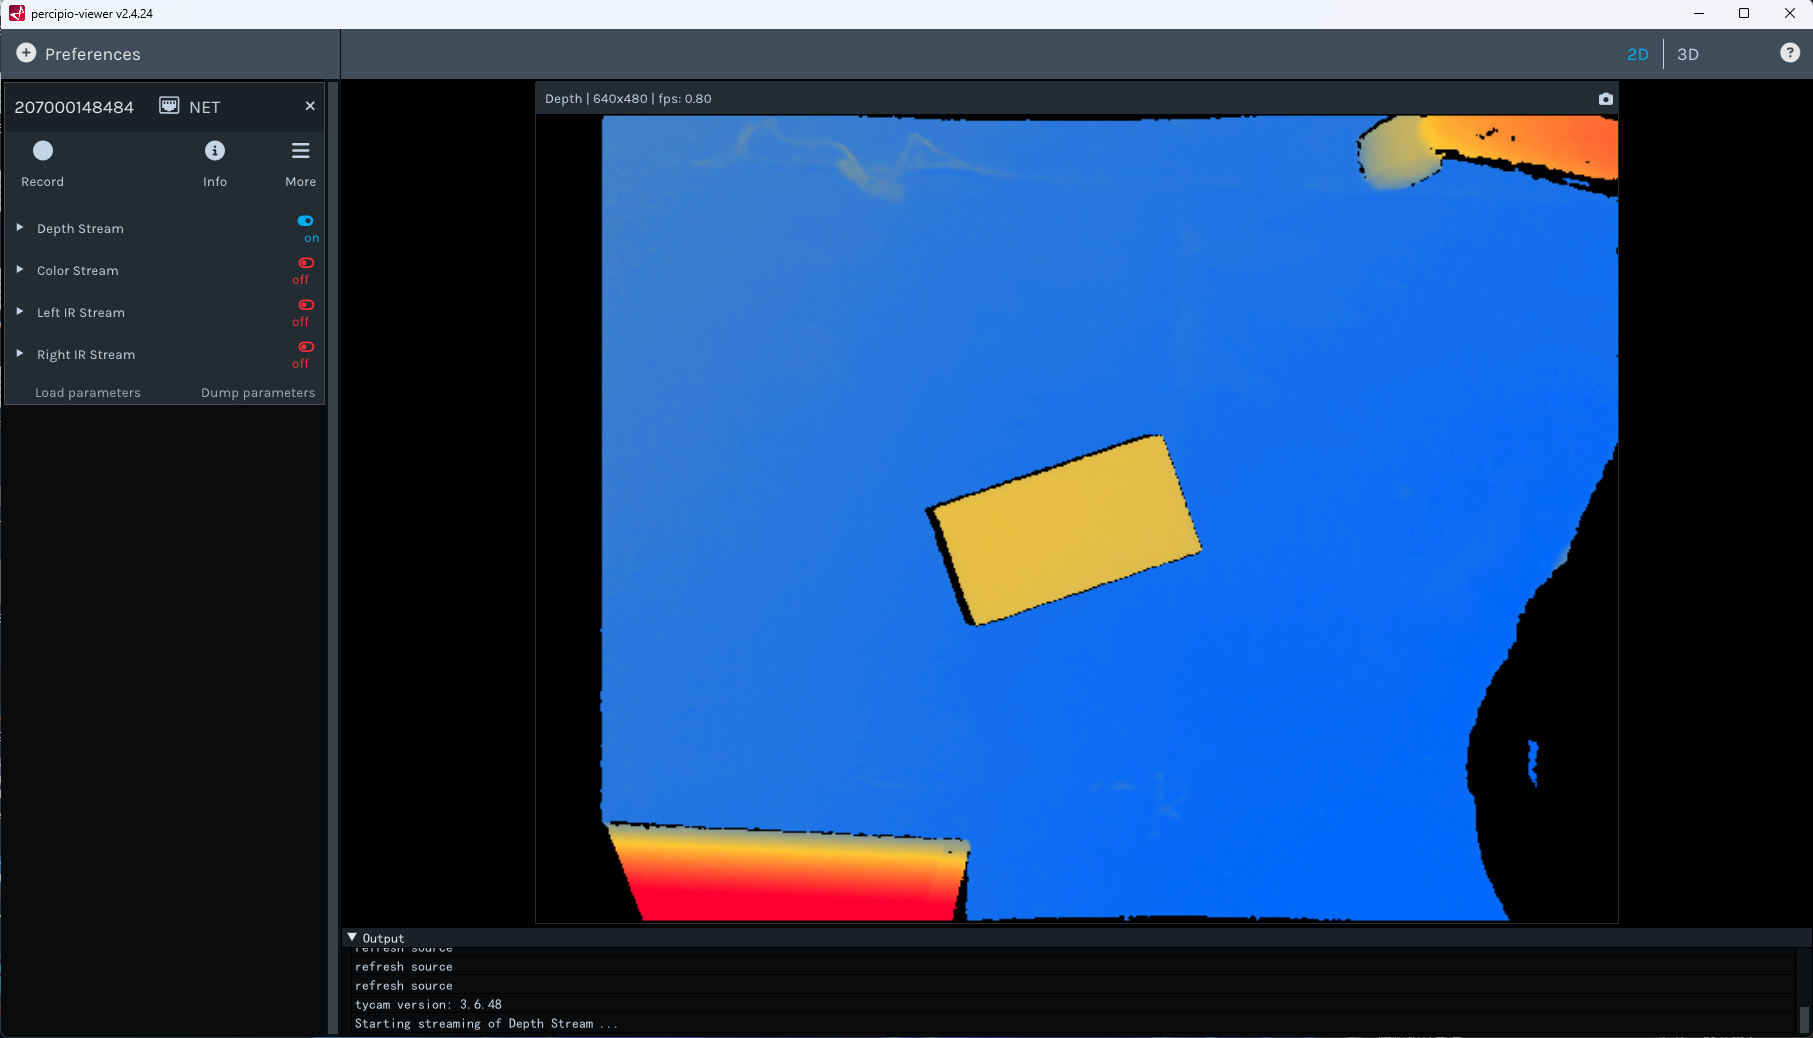The width and height of the screenshot is (1813, 1038).
Task: Click the Left IR Stream label
Action: pyautogui.click(x=81, y=313)
